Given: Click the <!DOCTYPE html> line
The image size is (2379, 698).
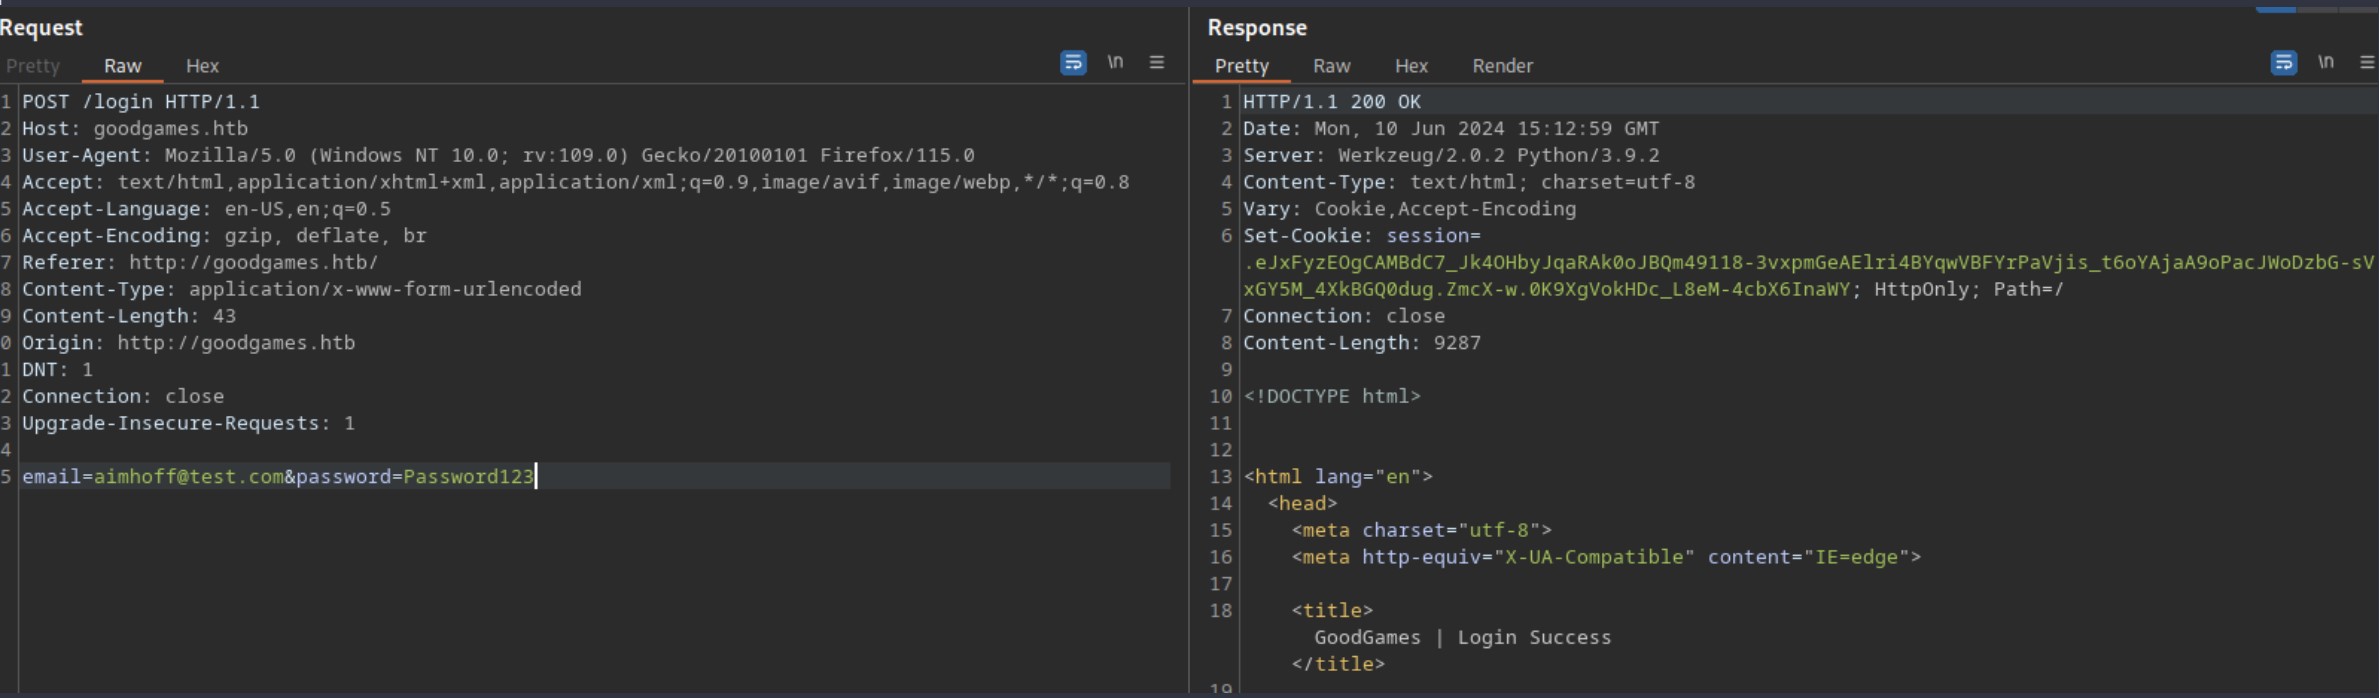Looking at the screenshot, I should [1332, 397].
